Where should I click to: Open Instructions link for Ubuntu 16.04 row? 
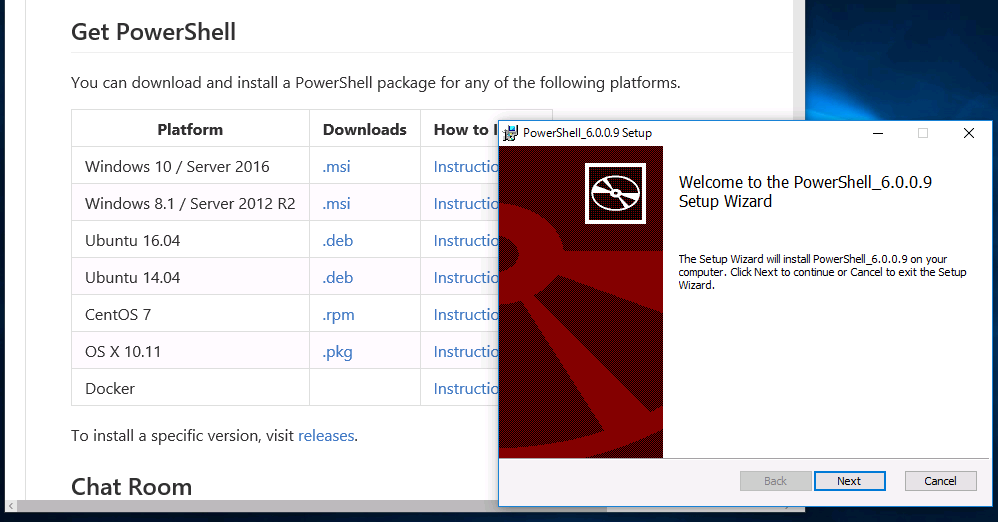point(466,241)
